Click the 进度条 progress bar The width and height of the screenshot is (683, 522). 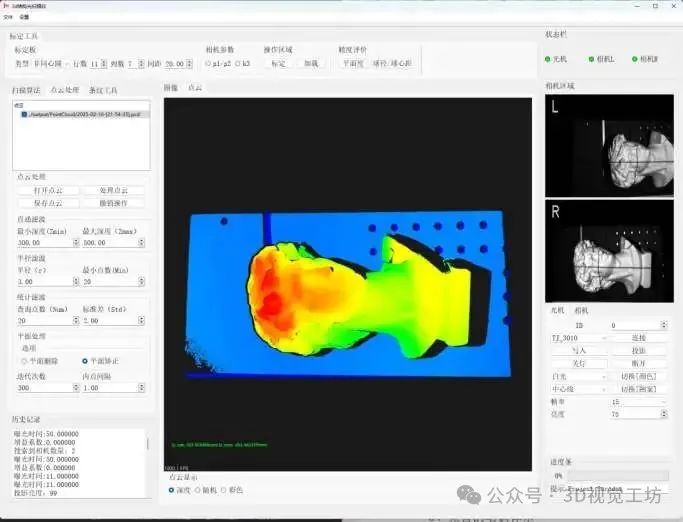point(612,476)
